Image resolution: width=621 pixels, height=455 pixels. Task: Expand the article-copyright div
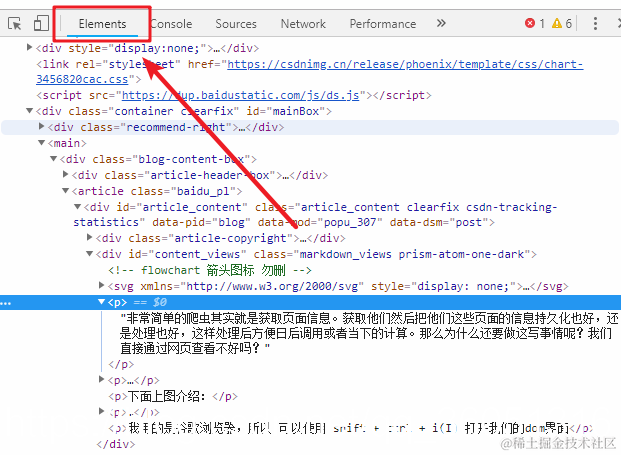click(x=90, y=238)
